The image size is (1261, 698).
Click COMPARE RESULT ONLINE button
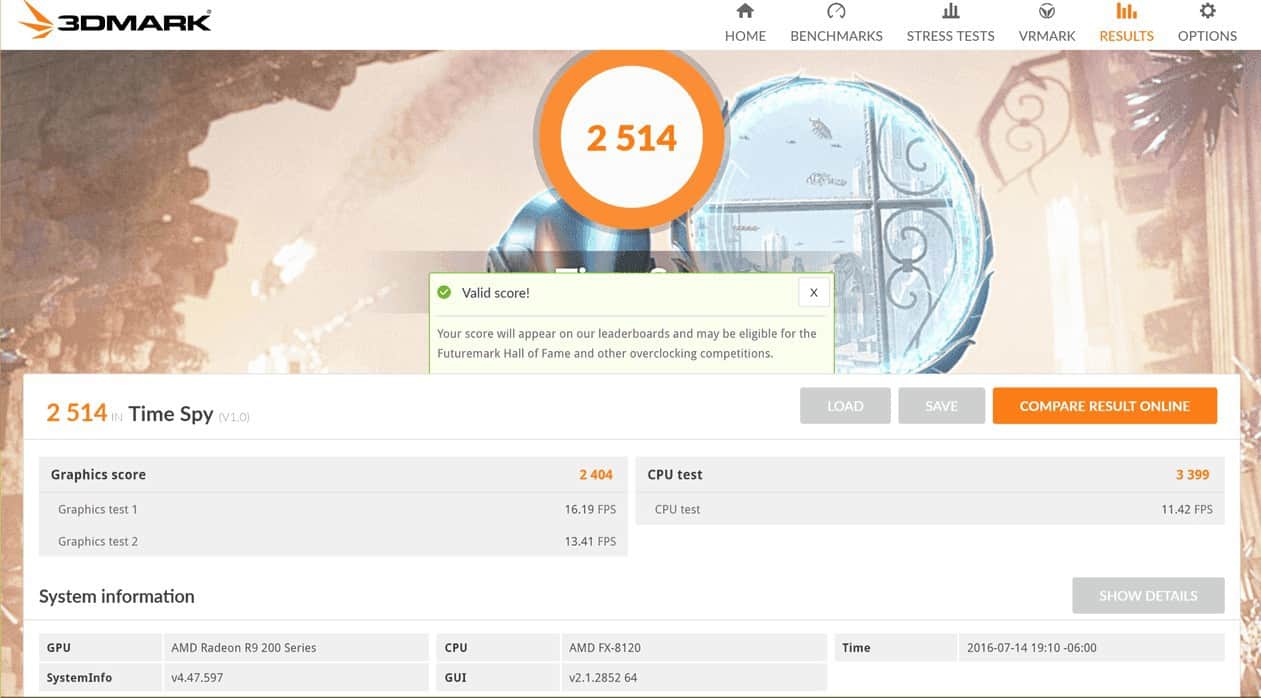[x=1104, y=406]
